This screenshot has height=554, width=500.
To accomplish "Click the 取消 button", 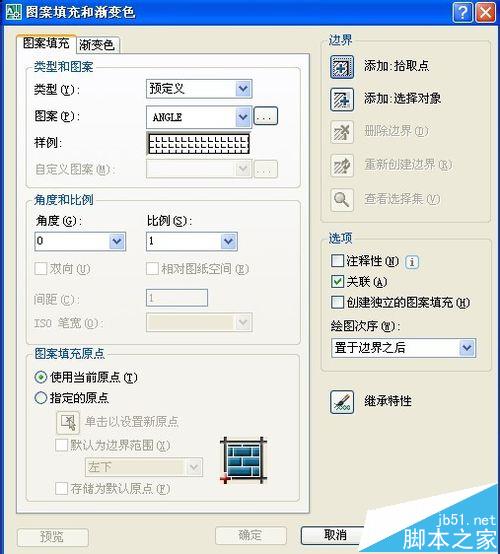I will click(x=335, y=535).
